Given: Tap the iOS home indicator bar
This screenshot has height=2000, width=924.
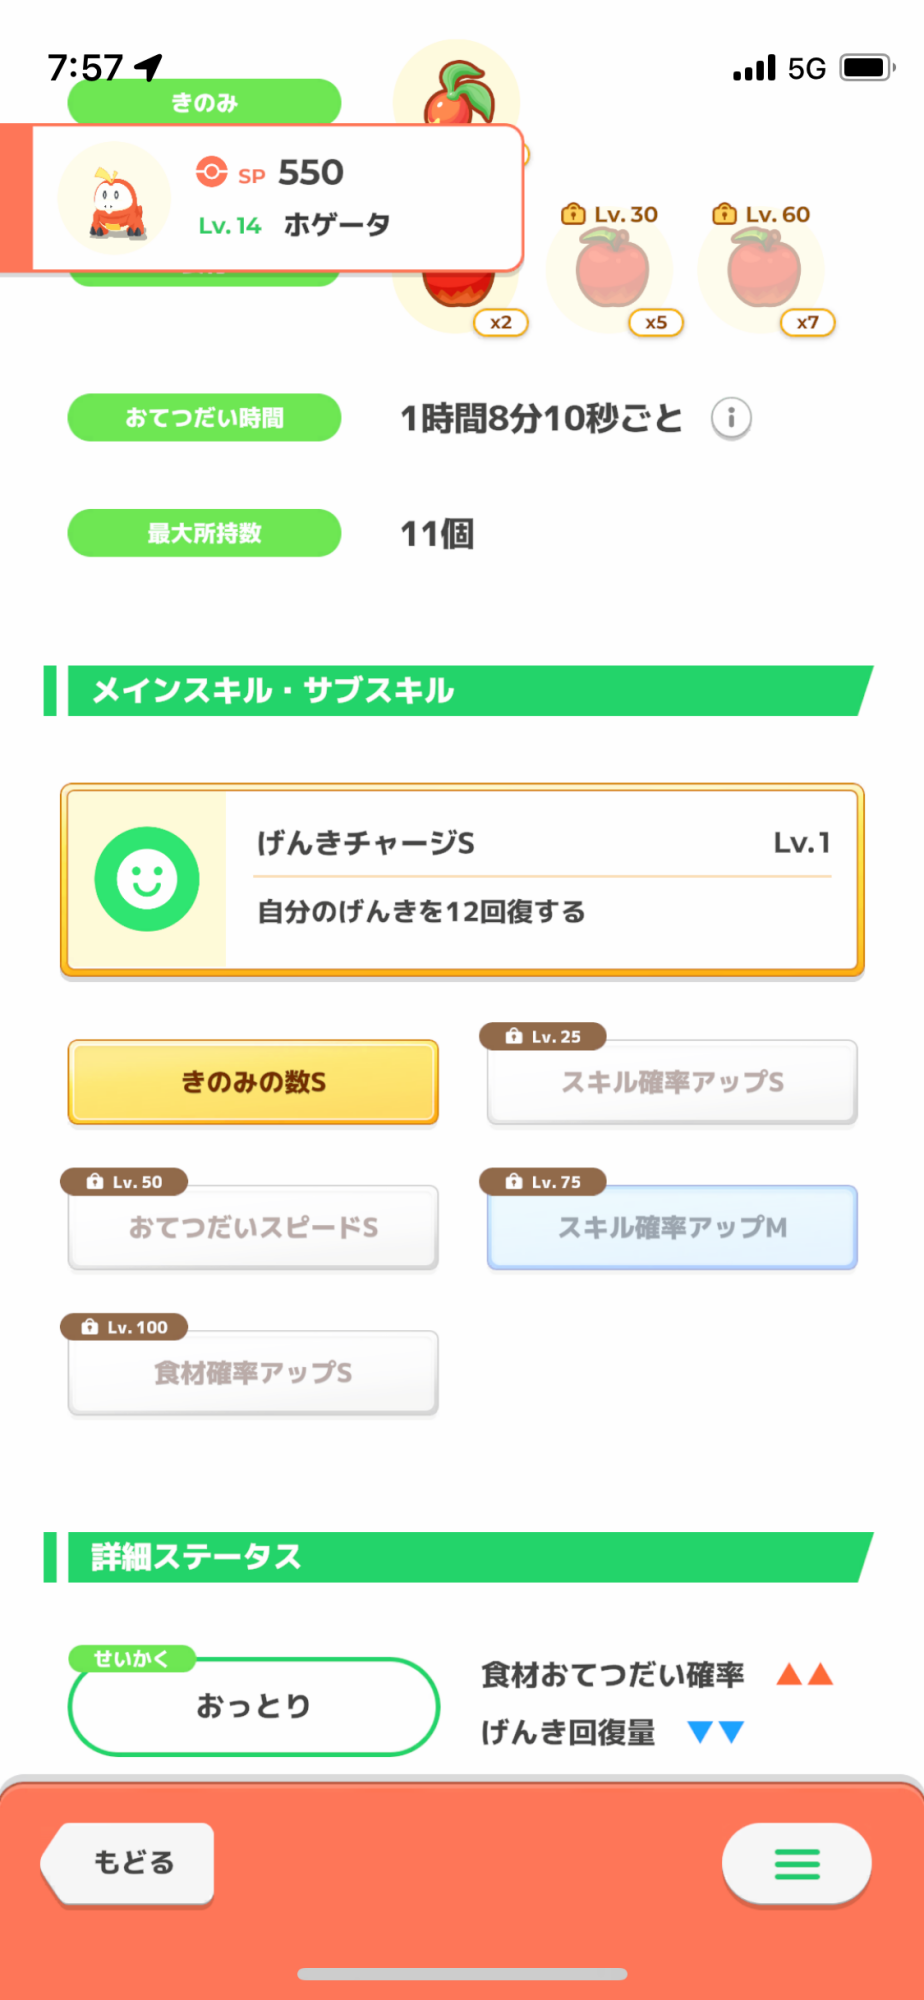Looking at the screenshot, I should click(462, 1974).
